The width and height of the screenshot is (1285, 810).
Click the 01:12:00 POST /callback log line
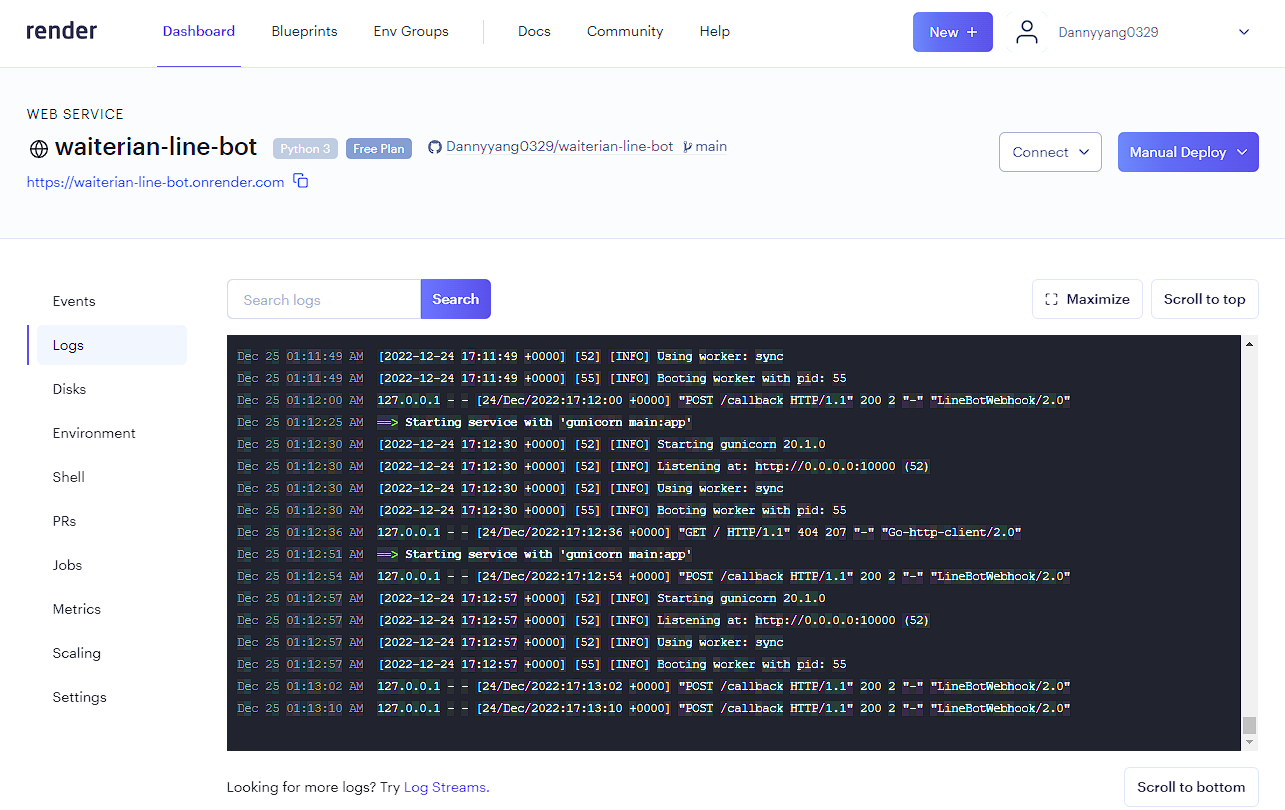654,400
